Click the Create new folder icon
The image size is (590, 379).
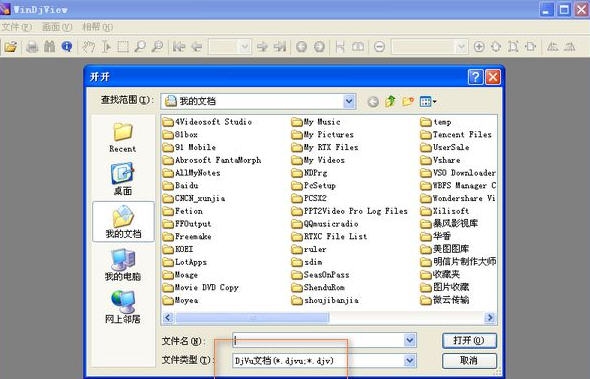pos(408,101)
